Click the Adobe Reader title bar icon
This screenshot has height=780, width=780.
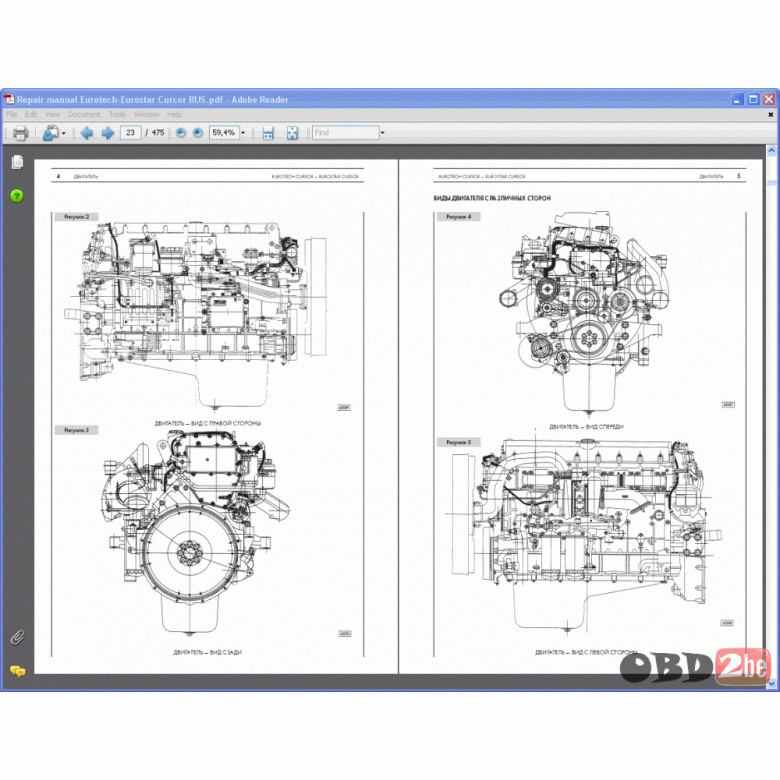coord(9,99)
